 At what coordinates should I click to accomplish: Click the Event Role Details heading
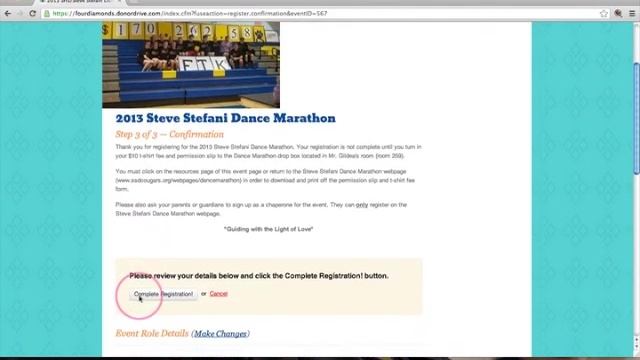pos(152,333)
